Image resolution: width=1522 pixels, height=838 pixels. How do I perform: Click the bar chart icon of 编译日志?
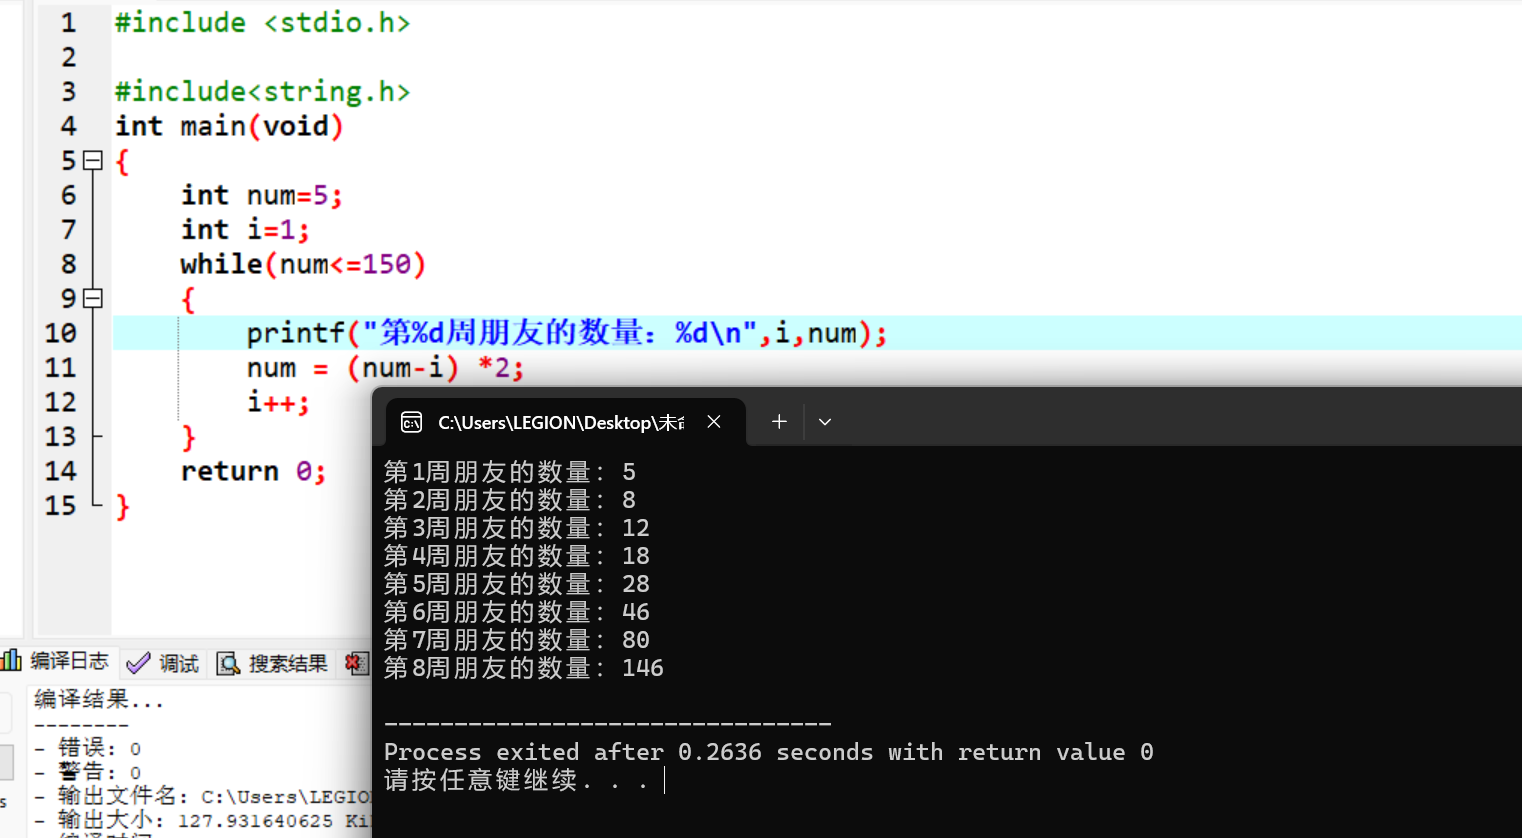pyautogui.click(x=11, y=660)
